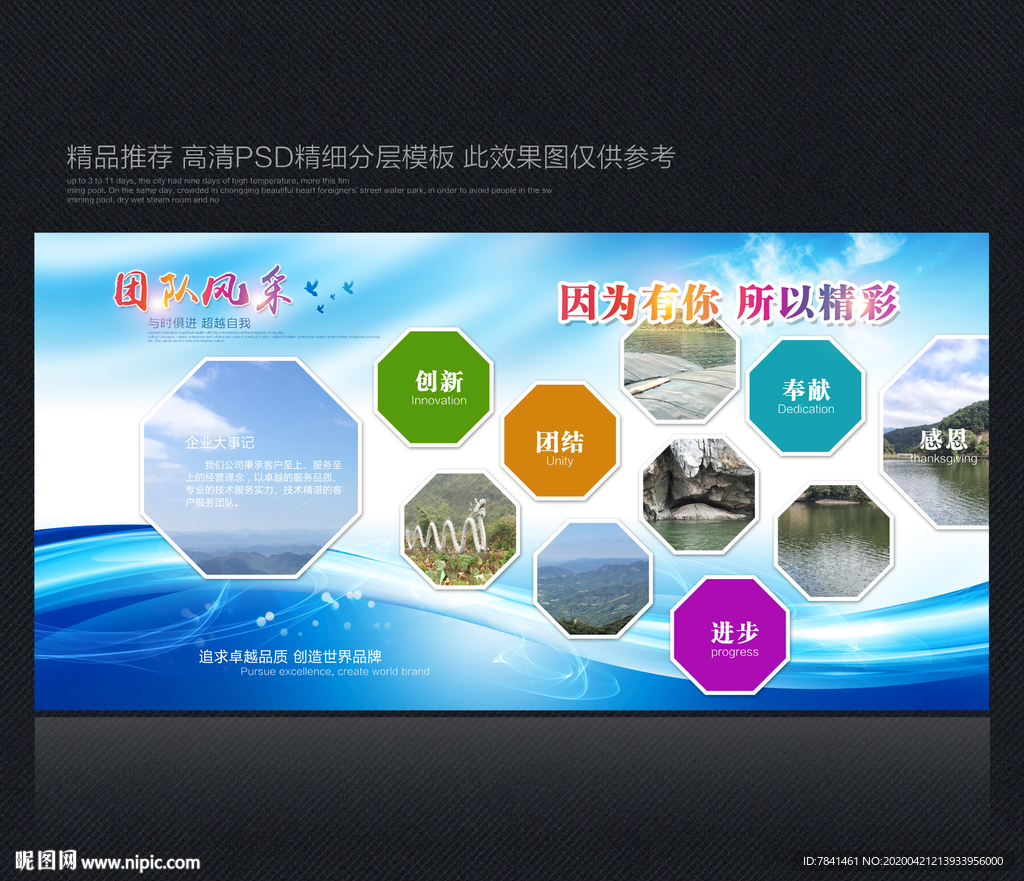Image resolution: width=1024 pixels, height=881 pixels.
Task: Open the 与时俱进 超越自我 tagline text
Action: tap(201, 322)
